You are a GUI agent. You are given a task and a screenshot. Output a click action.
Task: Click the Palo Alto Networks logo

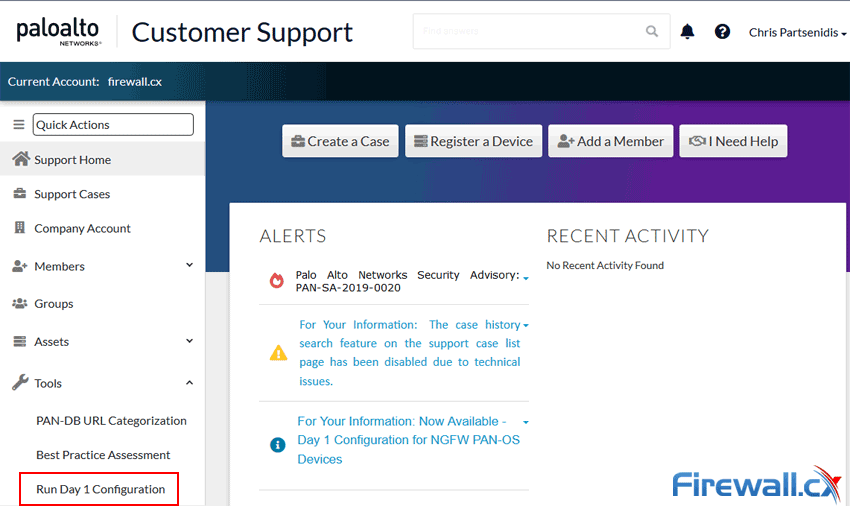(59, 33)
